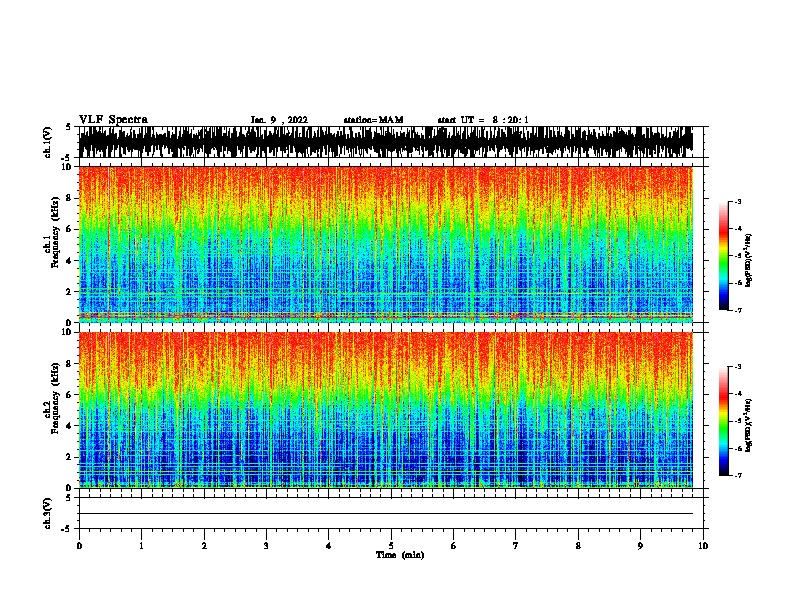Viewport: 792px width, 612px height.
Task: Click the ch.1(V) waveform axis label
Action: pos(48,142)
